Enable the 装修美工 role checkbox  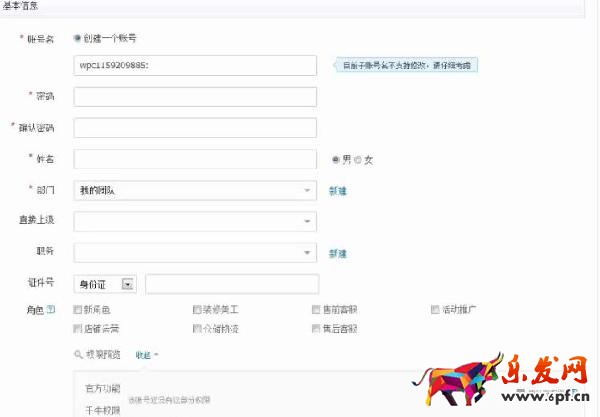click(x=196, y=309)
